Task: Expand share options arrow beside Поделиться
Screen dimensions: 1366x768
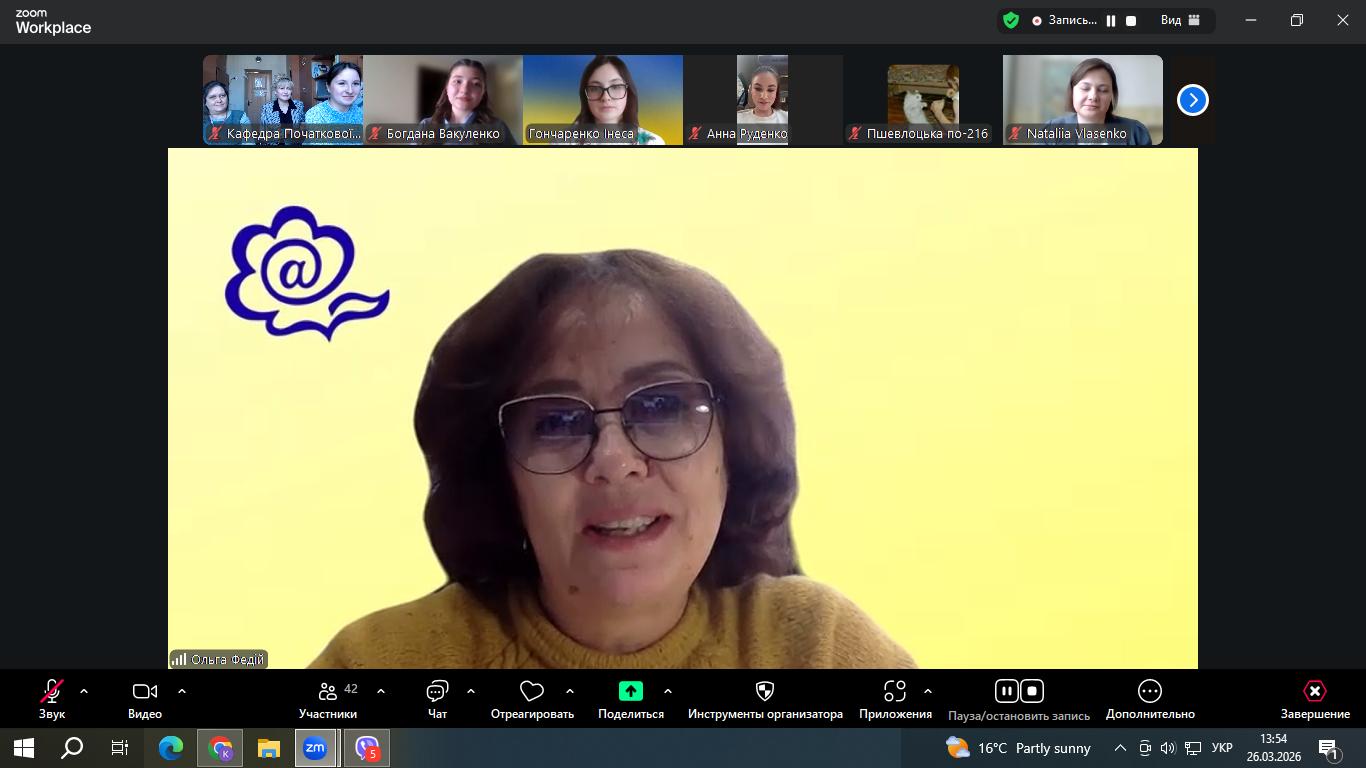Action: tap(668, 691)
